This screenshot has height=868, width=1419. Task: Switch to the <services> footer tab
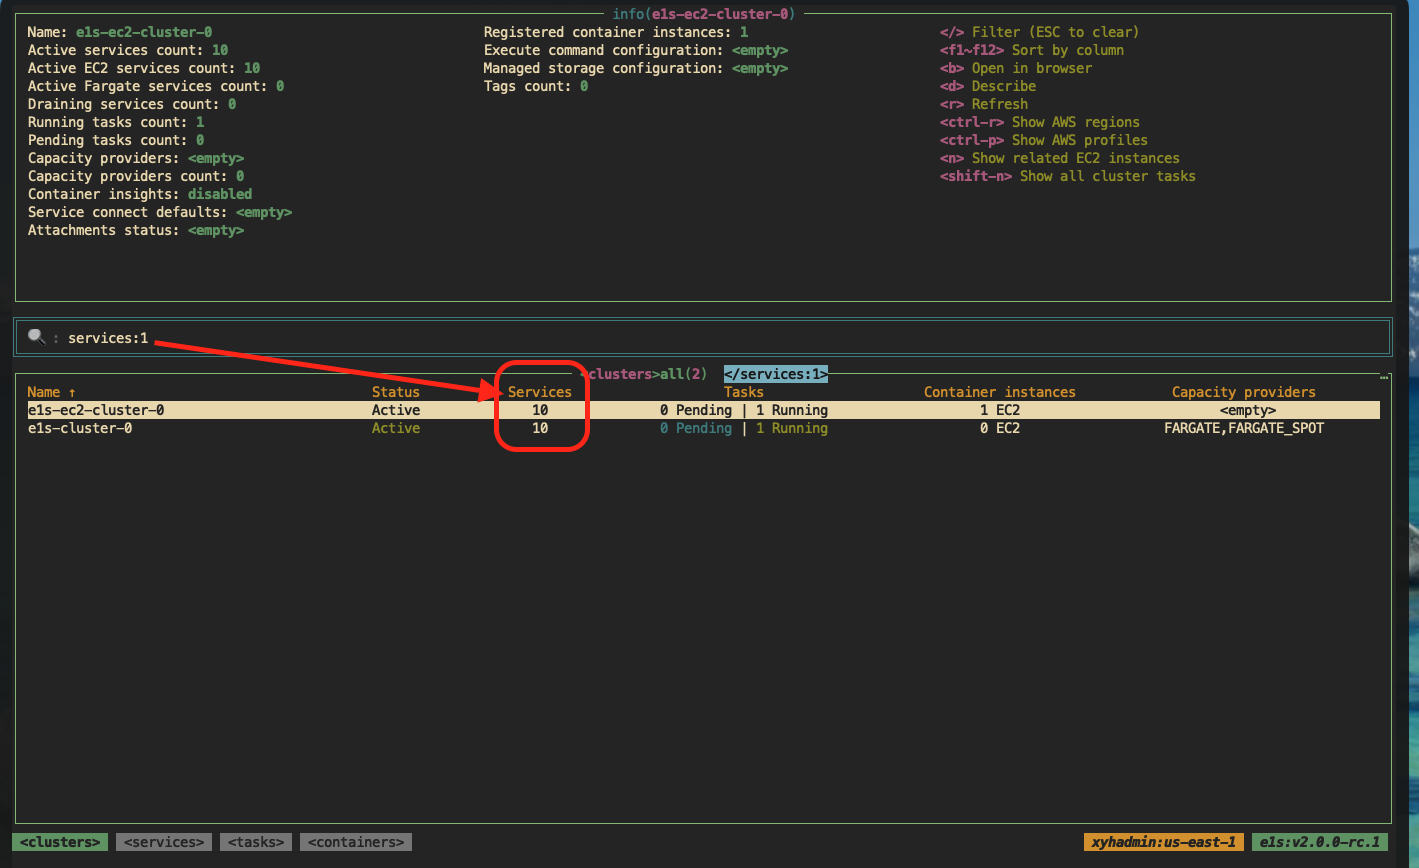coord(164,842)
